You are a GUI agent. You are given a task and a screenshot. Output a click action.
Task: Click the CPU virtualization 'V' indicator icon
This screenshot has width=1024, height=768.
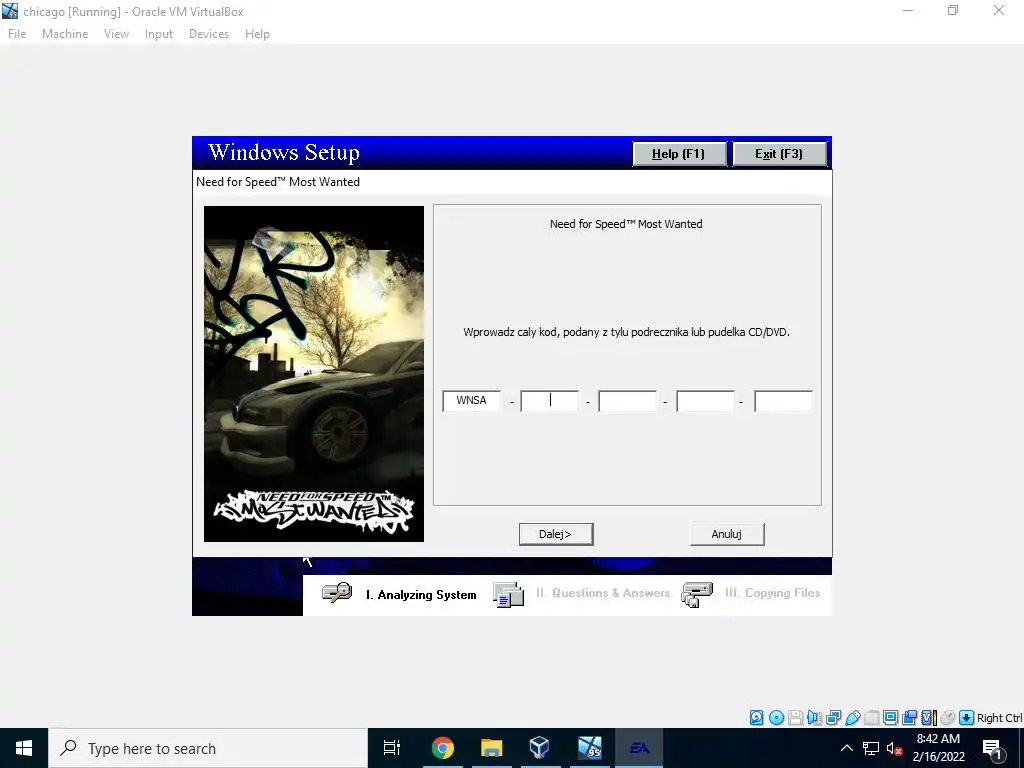point(928,718)
